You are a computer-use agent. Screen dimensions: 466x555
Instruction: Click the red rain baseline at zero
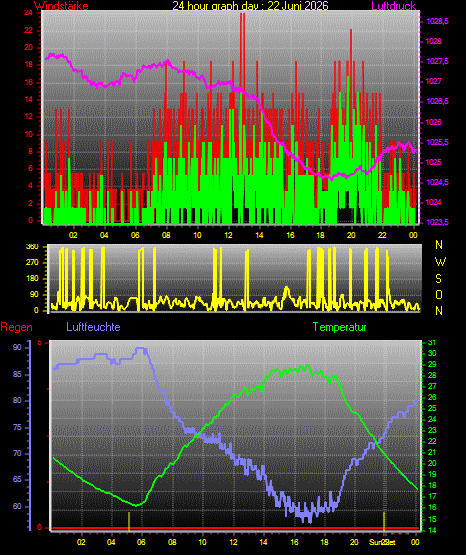235,528
